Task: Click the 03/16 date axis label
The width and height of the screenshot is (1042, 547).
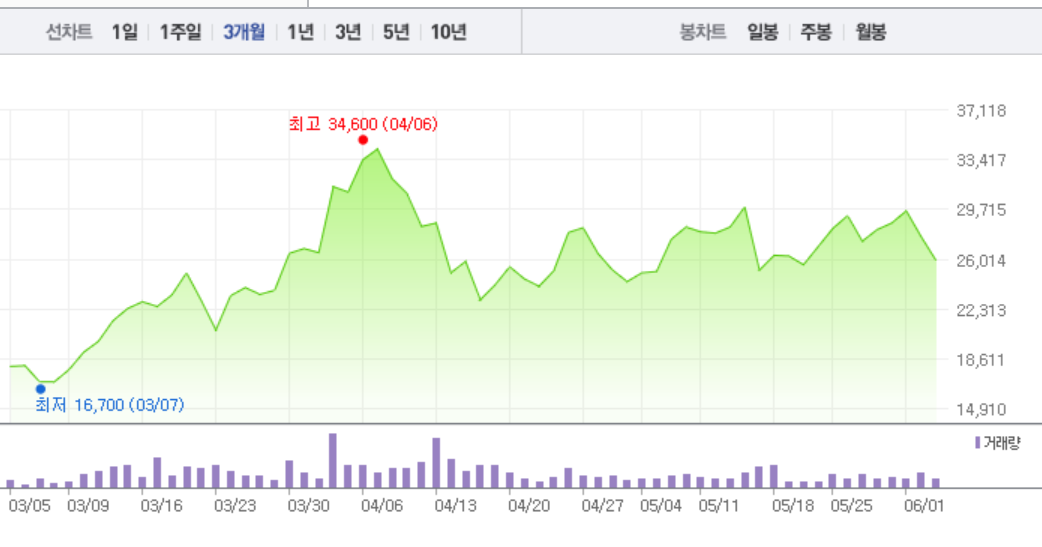Action: 161,506
